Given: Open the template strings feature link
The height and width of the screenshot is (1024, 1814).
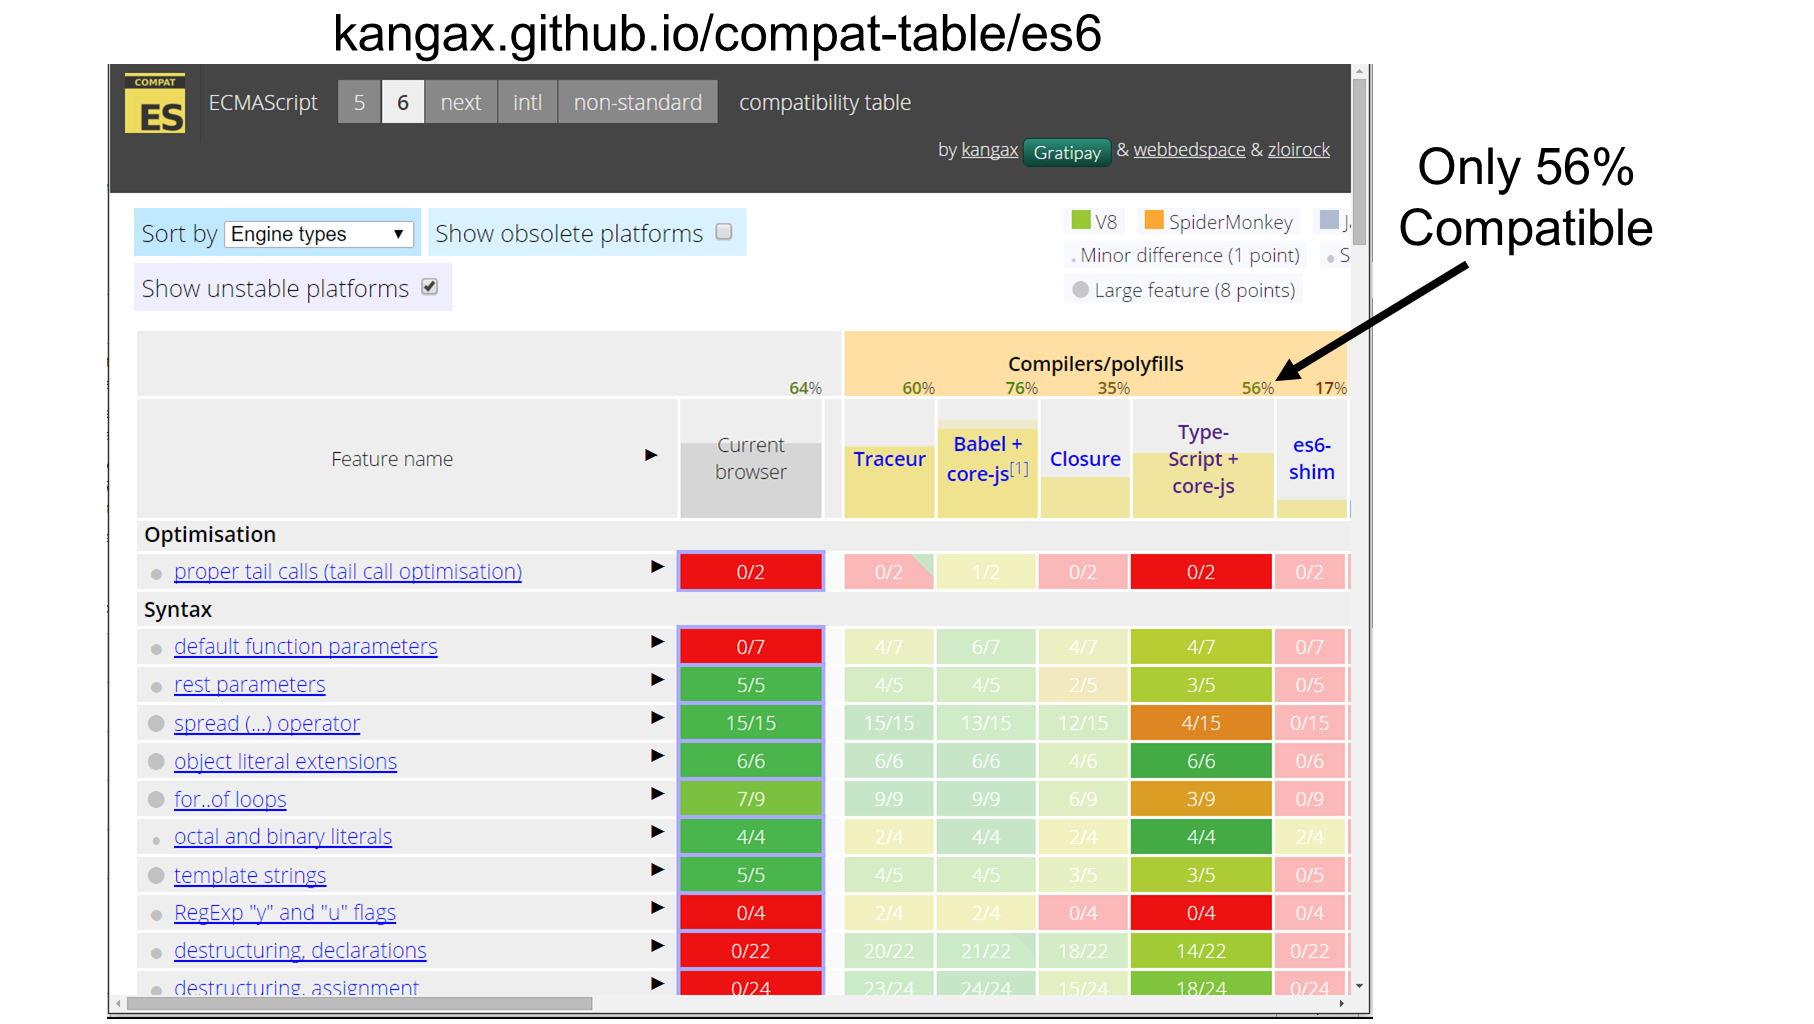Looking at the screenshot, I should pos(249,875).
